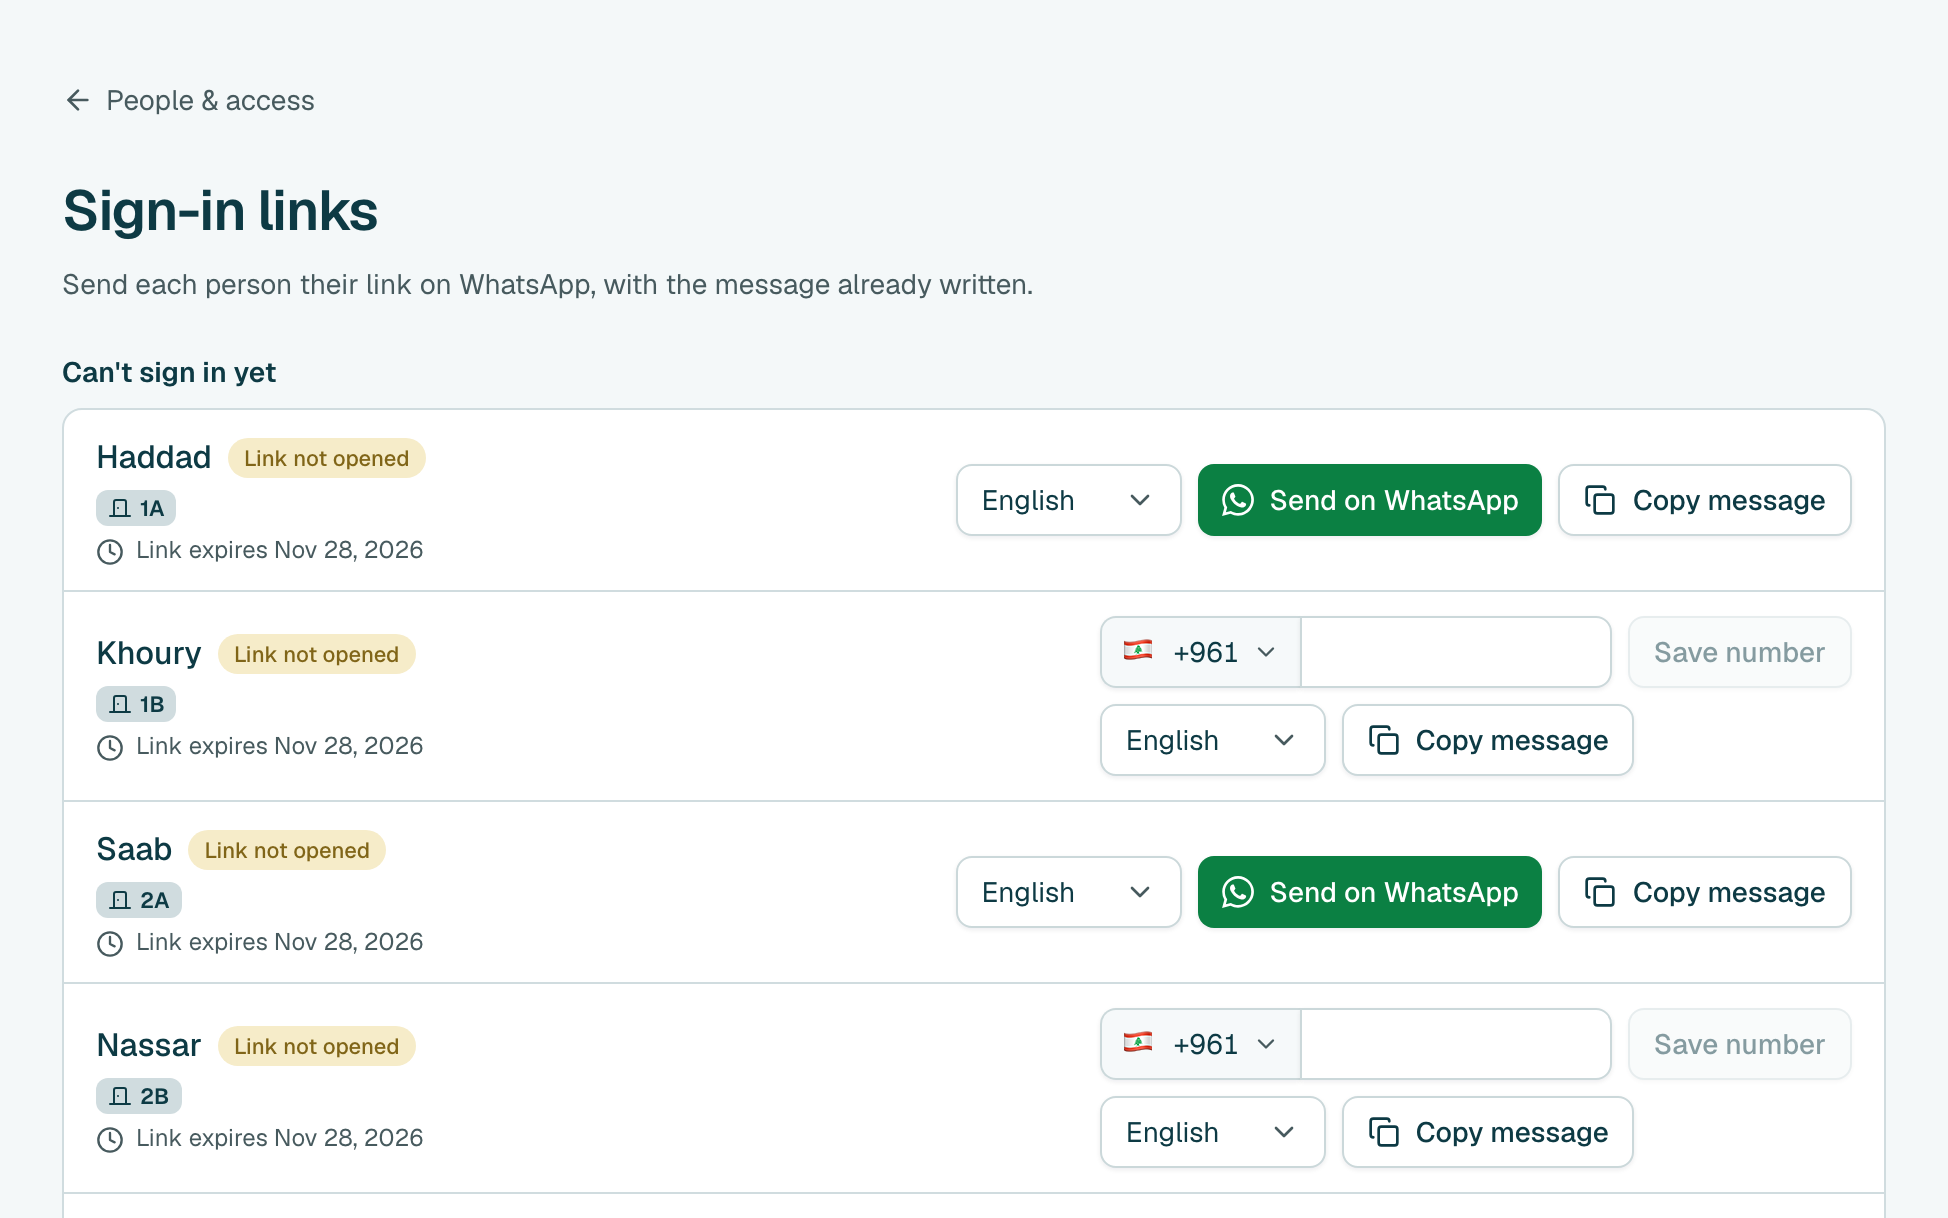Click the unit icon on badge 2A

[x=120, y=900]
